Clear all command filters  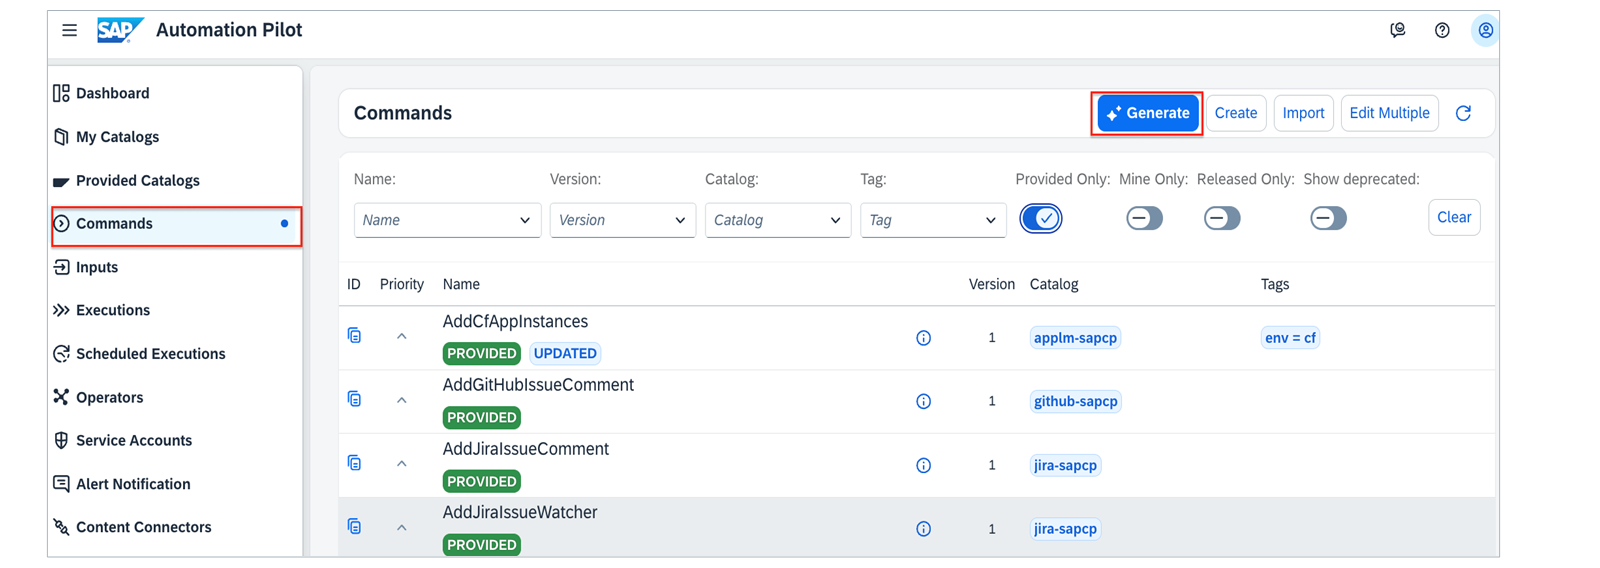coord(1454,217)
